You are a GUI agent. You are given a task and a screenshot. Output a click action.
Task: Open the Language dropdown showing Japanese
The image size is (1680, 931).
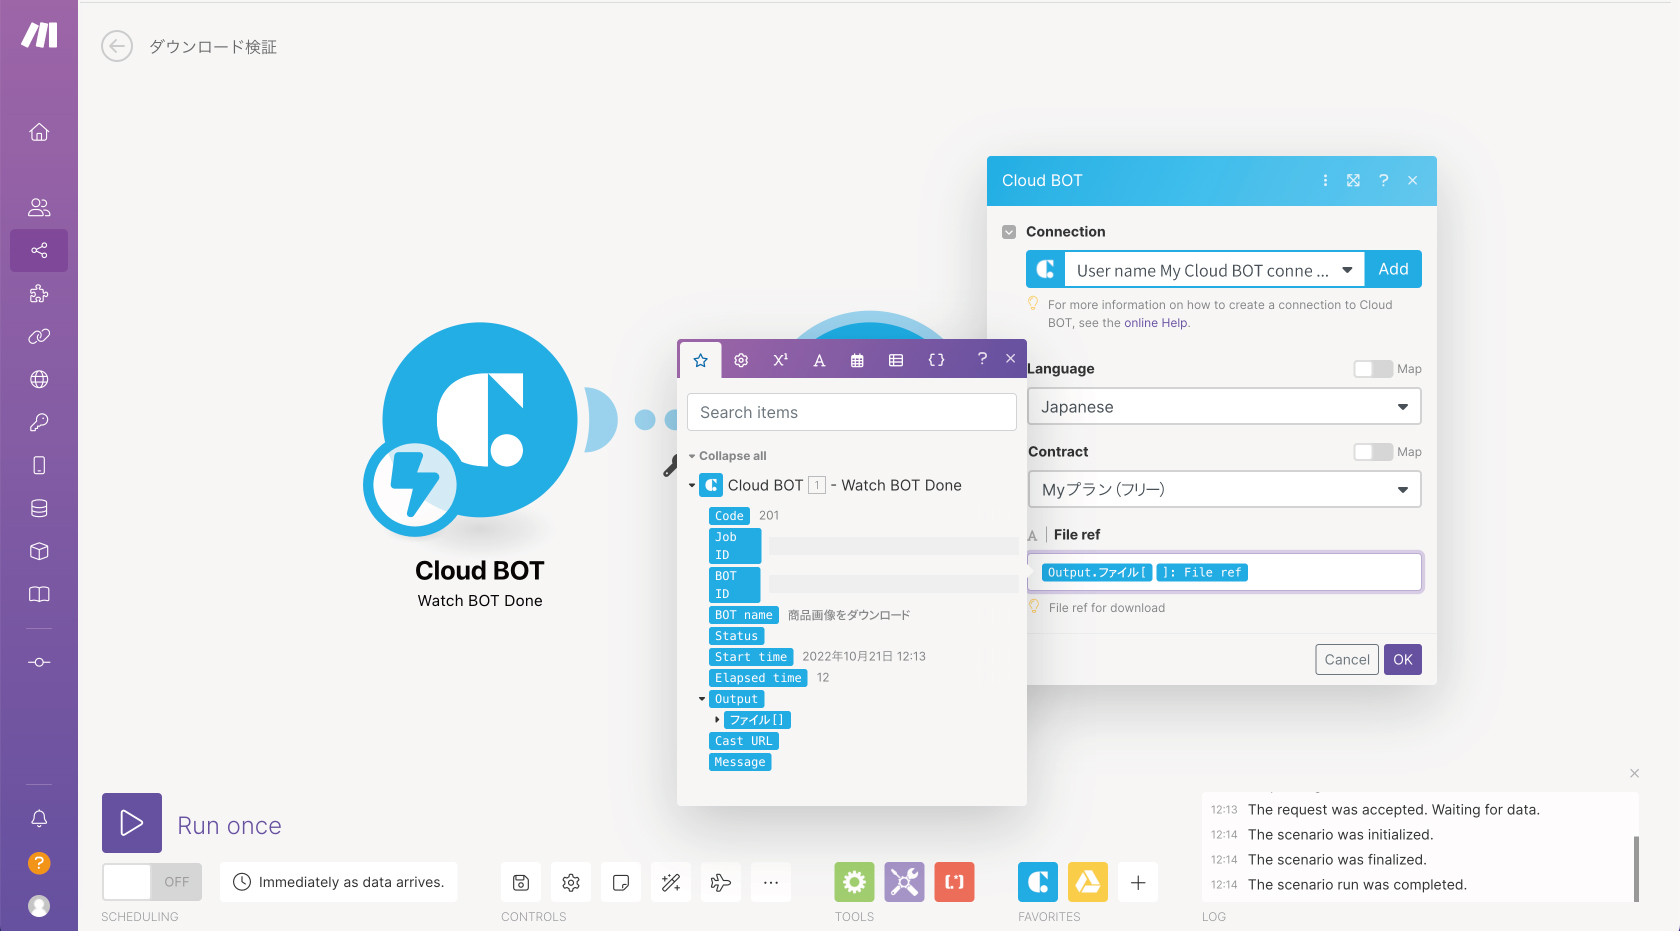(1224, 407)
